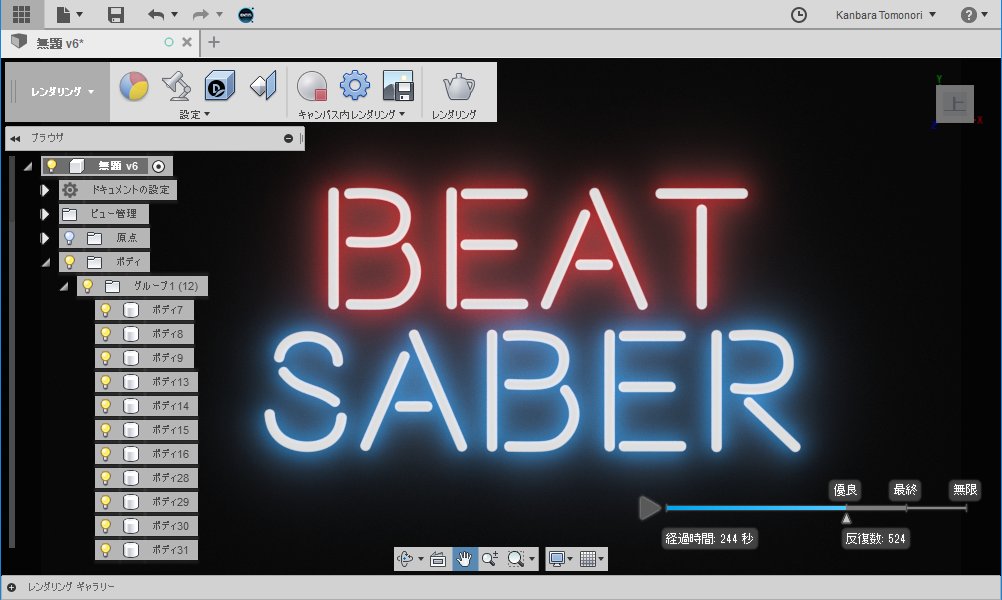
Task: Expand the ビュー管理 node
Action: tap(45, 214)
